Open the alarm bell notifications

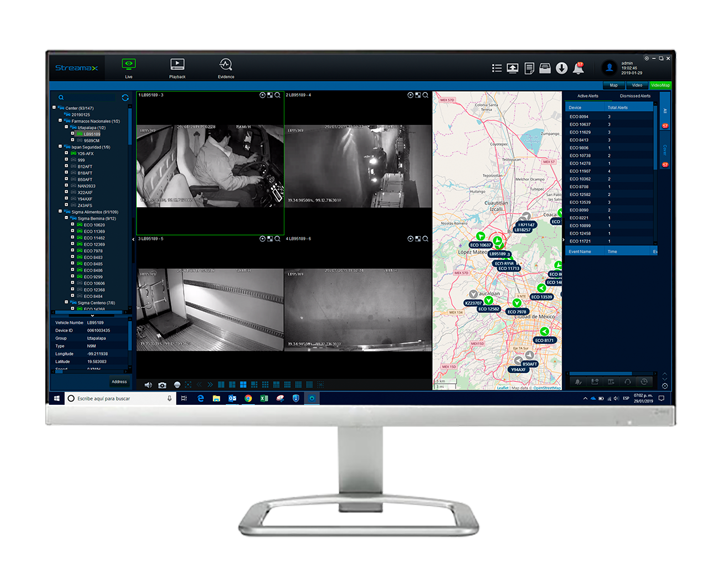click(579, 68)
